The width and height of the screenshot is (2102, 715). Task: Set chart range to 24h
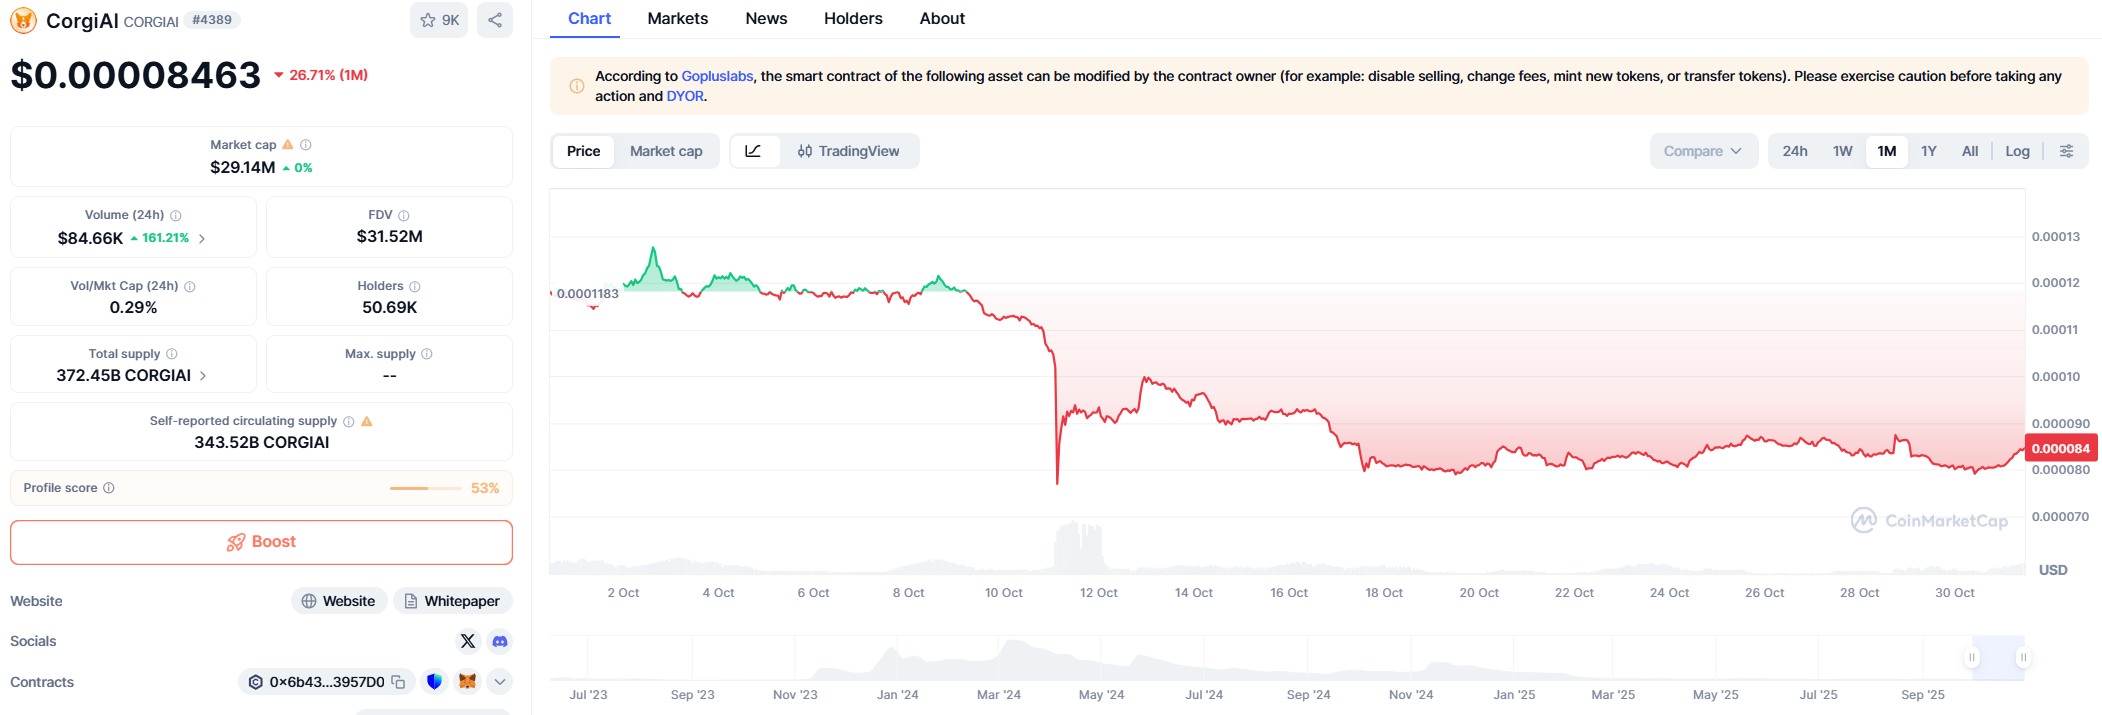[1795, 151]
